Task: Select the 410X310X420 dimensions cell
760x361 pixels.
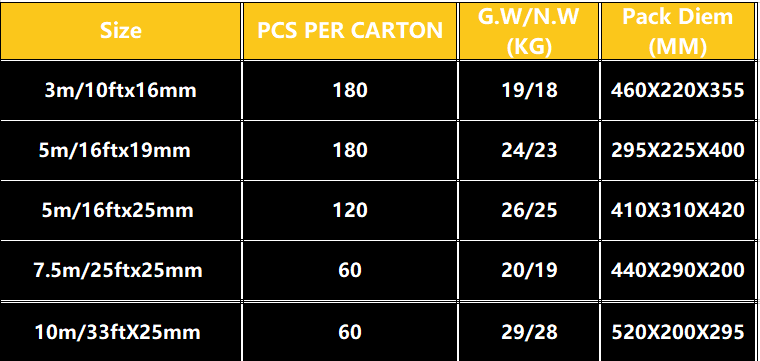Action: click(678, 210)
